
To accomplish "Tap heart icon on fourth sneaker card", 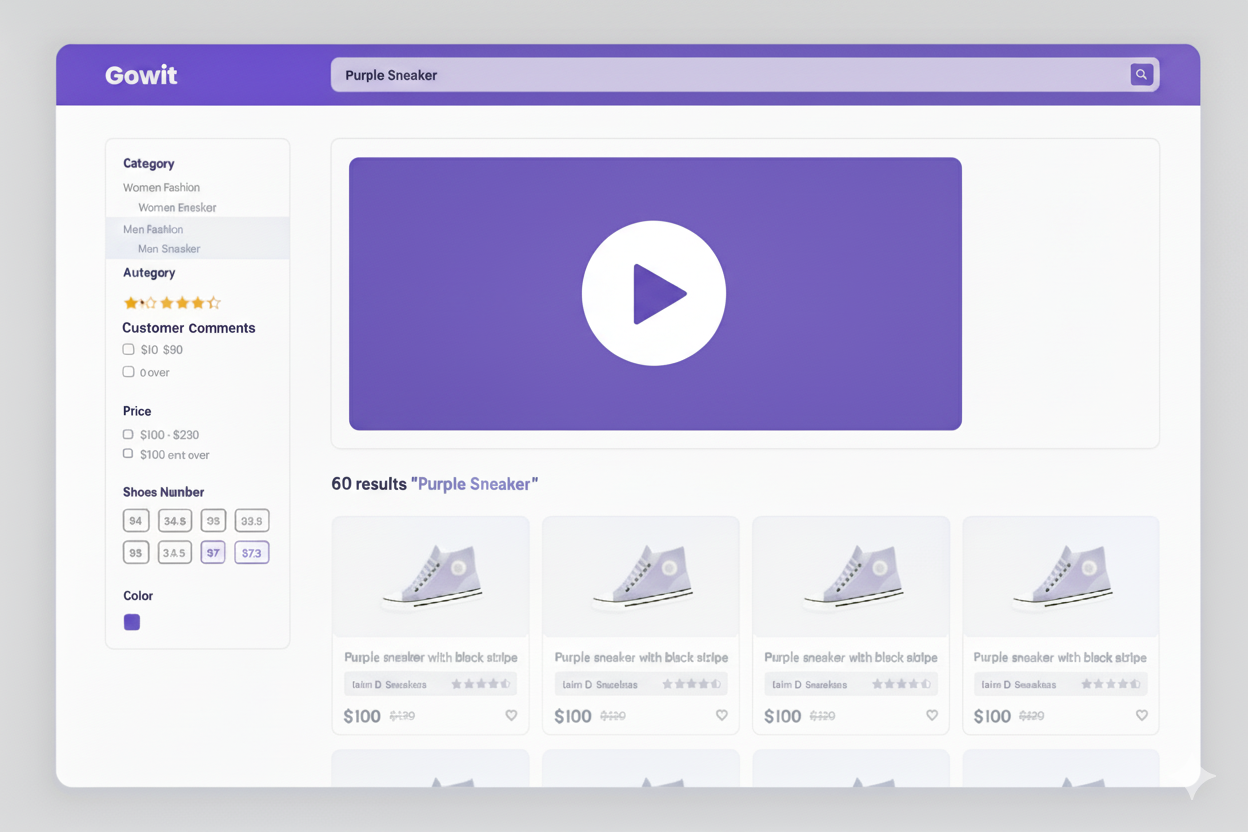I will tap(1141, 716).
